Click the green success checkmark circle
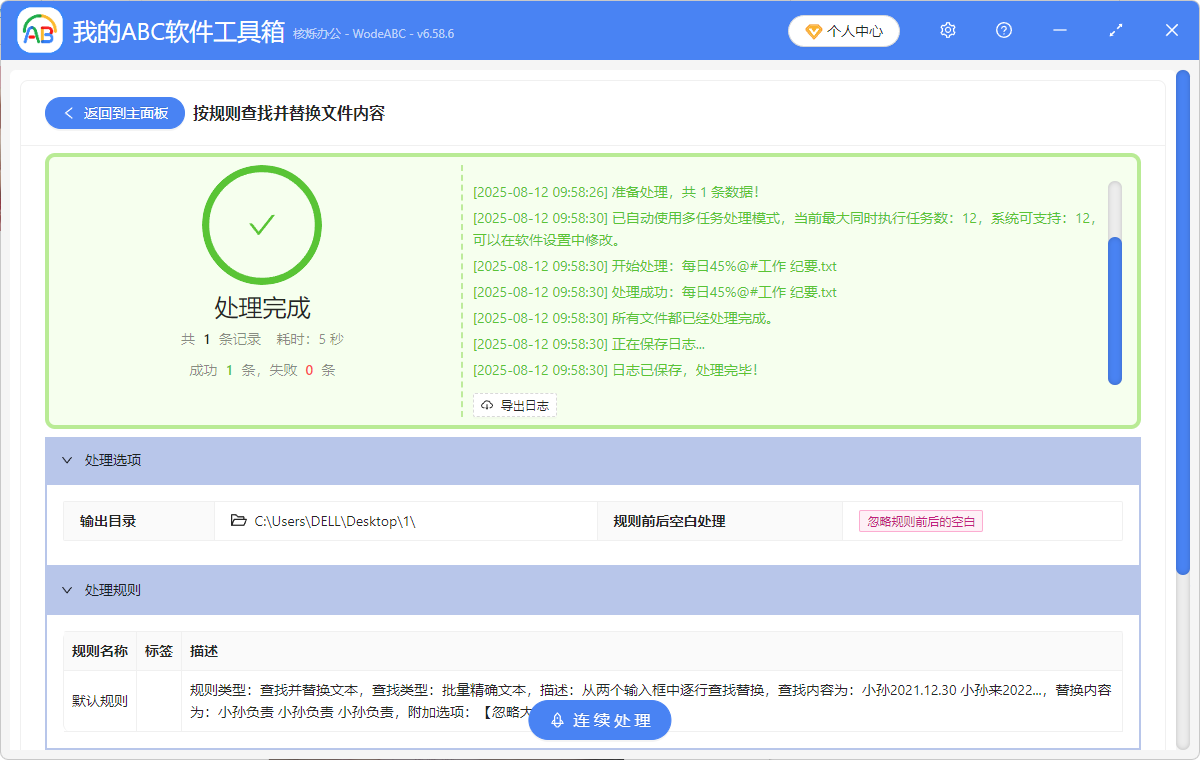The height and width of the screenshot is (760, 1200). coord(262,224)
